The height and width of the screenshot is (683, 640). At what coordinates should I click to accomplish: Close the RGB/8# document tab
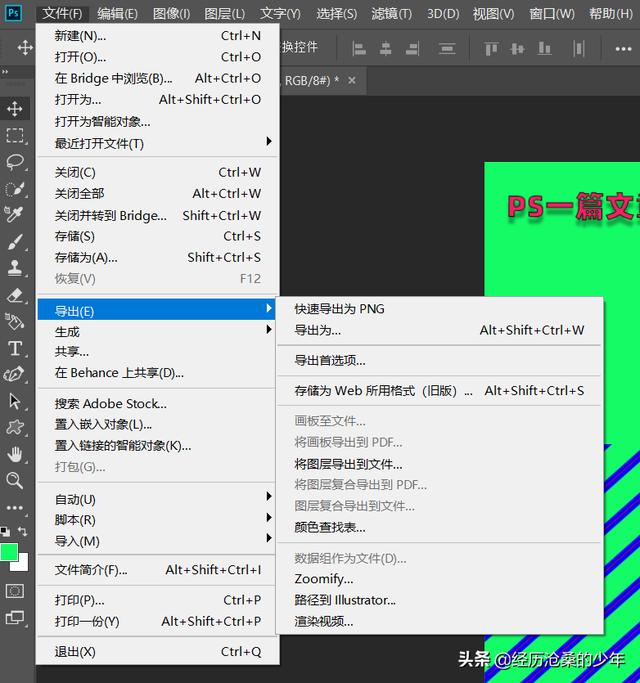[352, 80]
